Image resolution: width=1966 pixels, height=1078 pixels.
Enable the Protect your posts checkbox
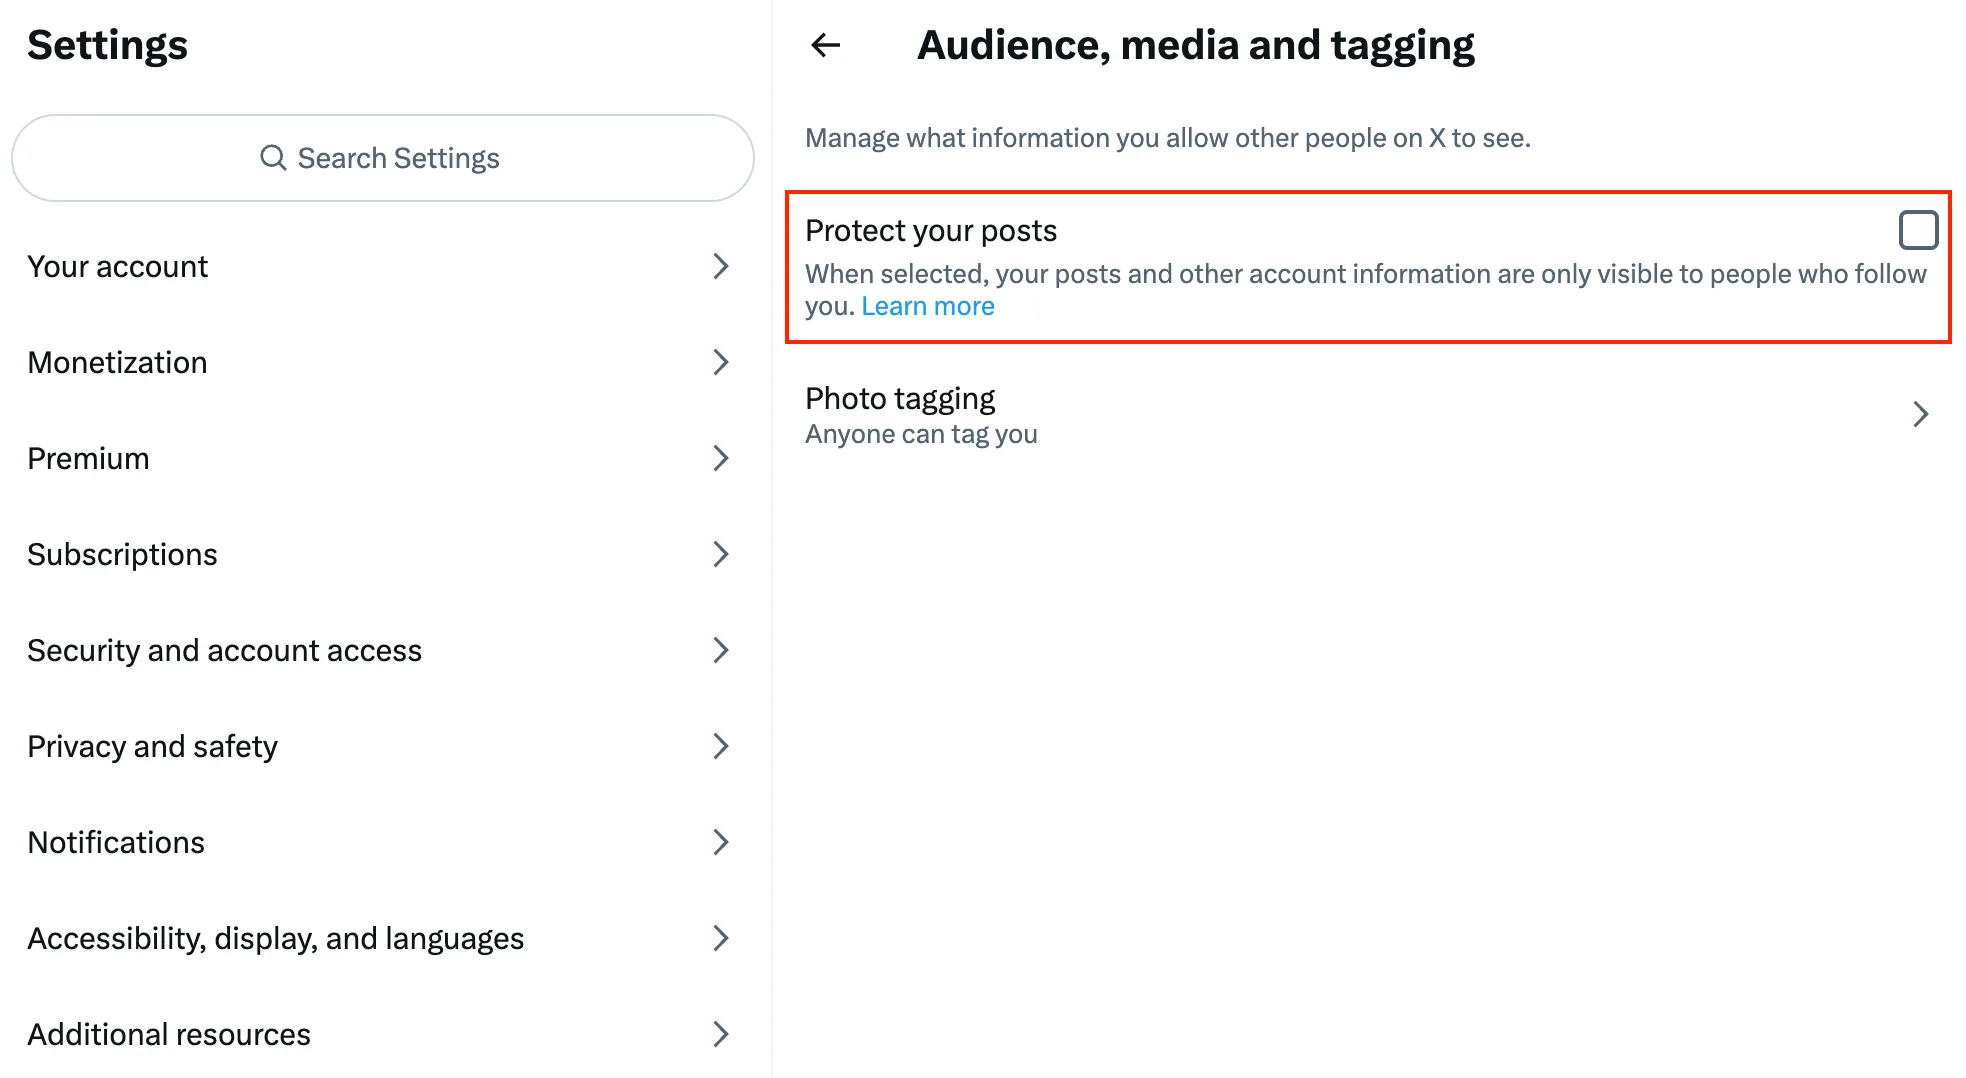[1917, 230]
